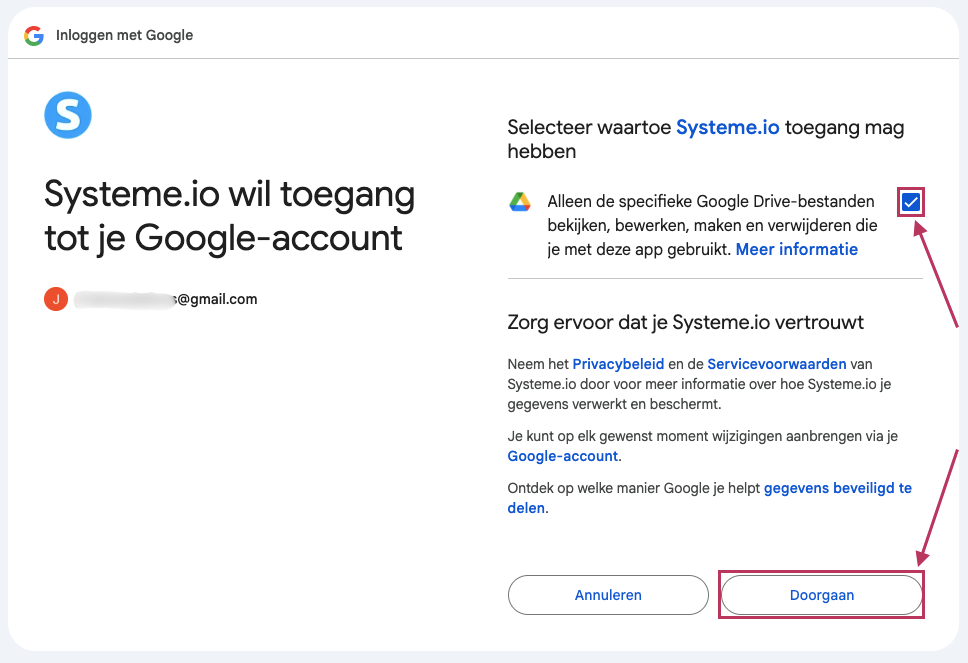The width and height of the screenshot is (968, 663).
Task: Click the orange J account avatar
Action: 55,299
